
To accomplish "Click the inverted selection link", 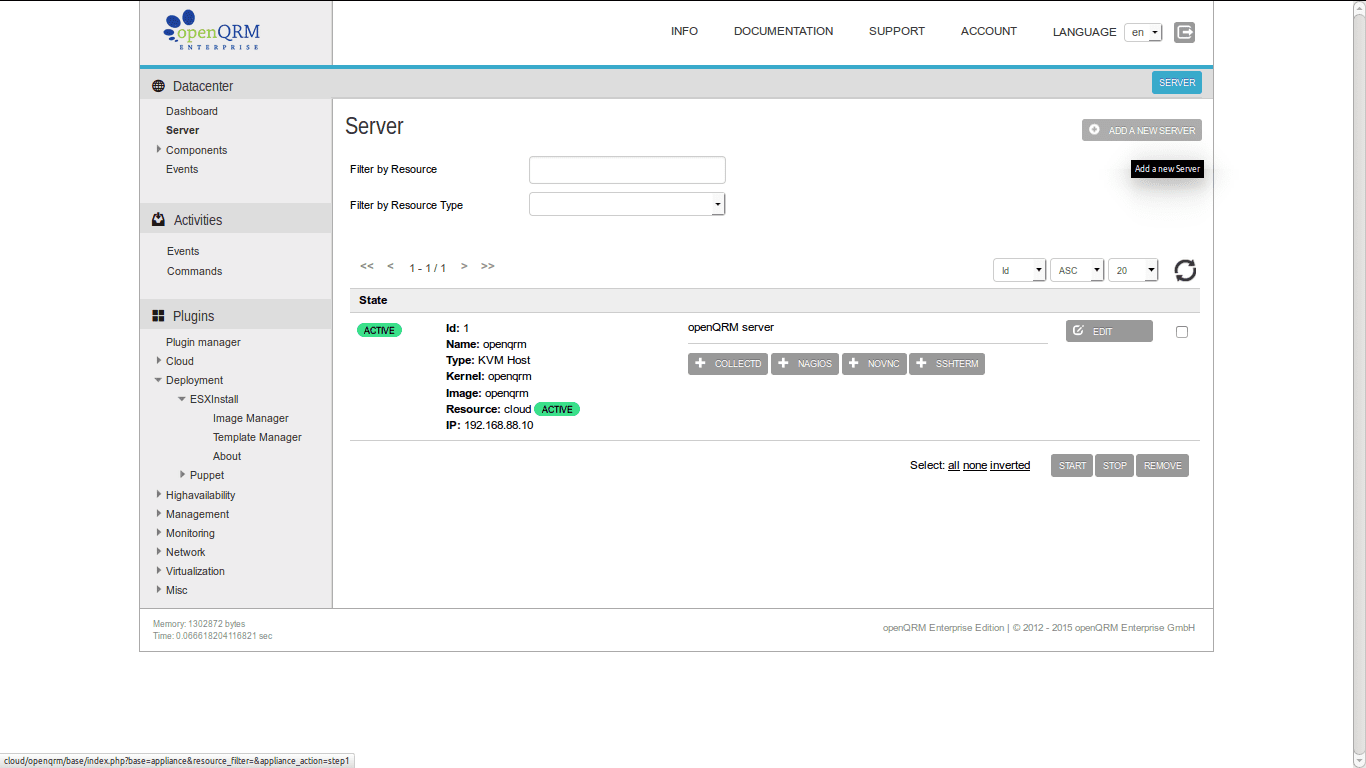I will click(1010, 465).
